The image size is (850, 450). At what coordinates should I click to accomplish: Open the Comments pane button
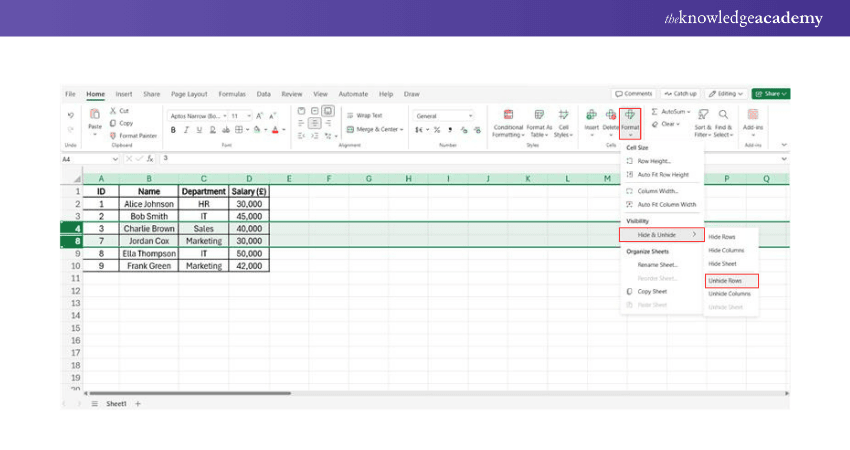[x=634, y=93]
